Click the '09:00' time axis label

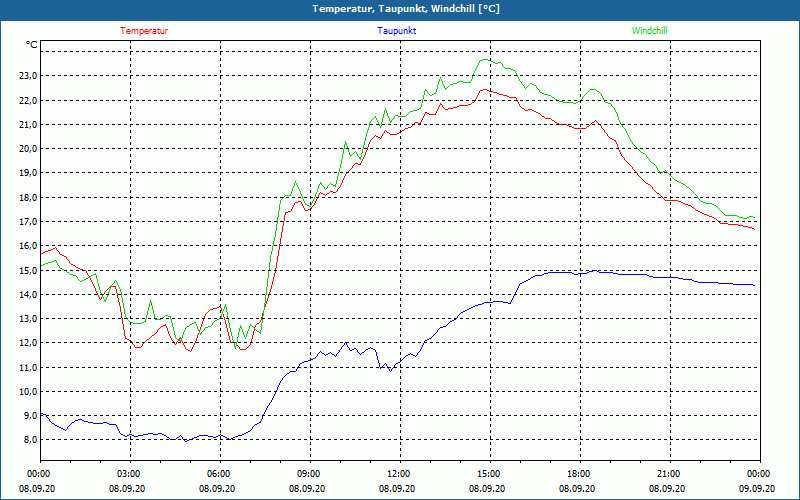click(x=310, y=474)
